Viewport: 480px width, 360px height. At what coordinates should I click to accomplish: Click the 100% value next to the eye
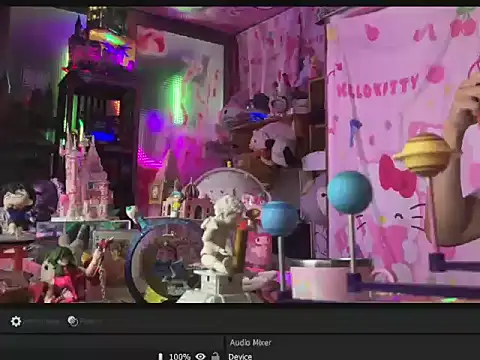(x=180, y=357)
